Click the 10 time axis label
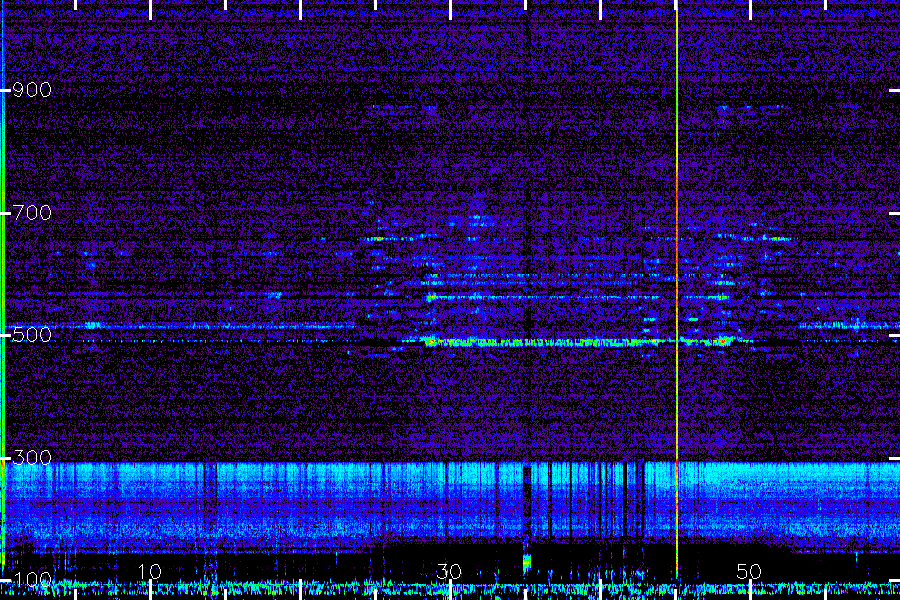The height and width of the screenshot is (600, 900). pos(149,571)
